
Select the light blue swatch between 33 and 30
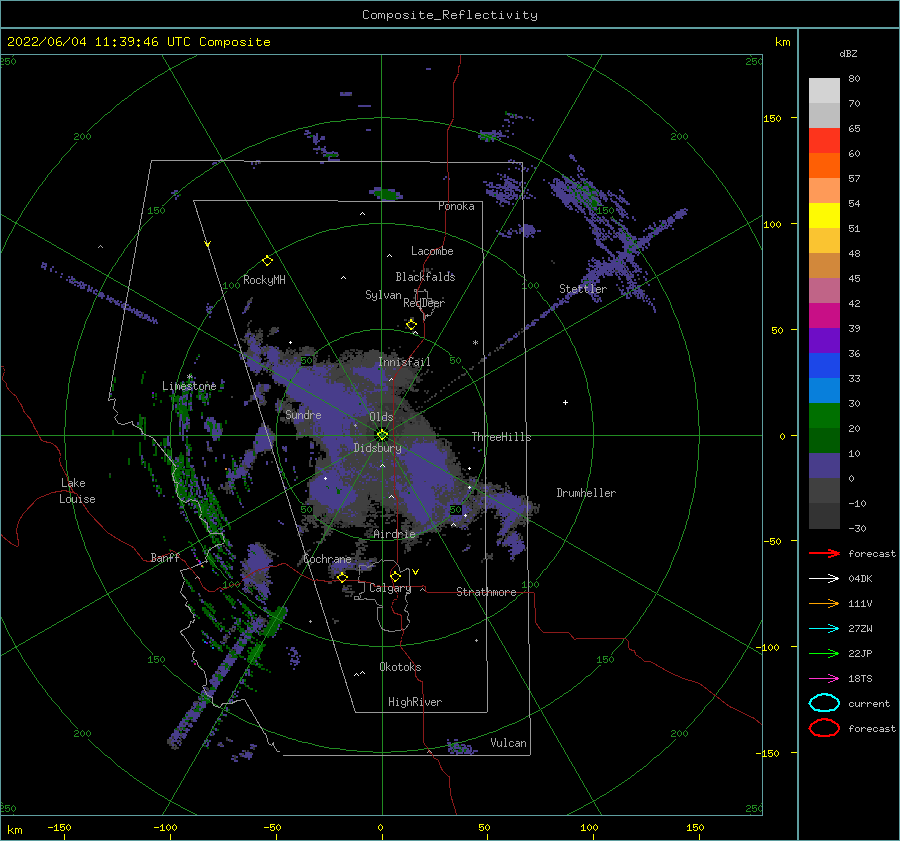pyautogui.click(x=824, y=390)
